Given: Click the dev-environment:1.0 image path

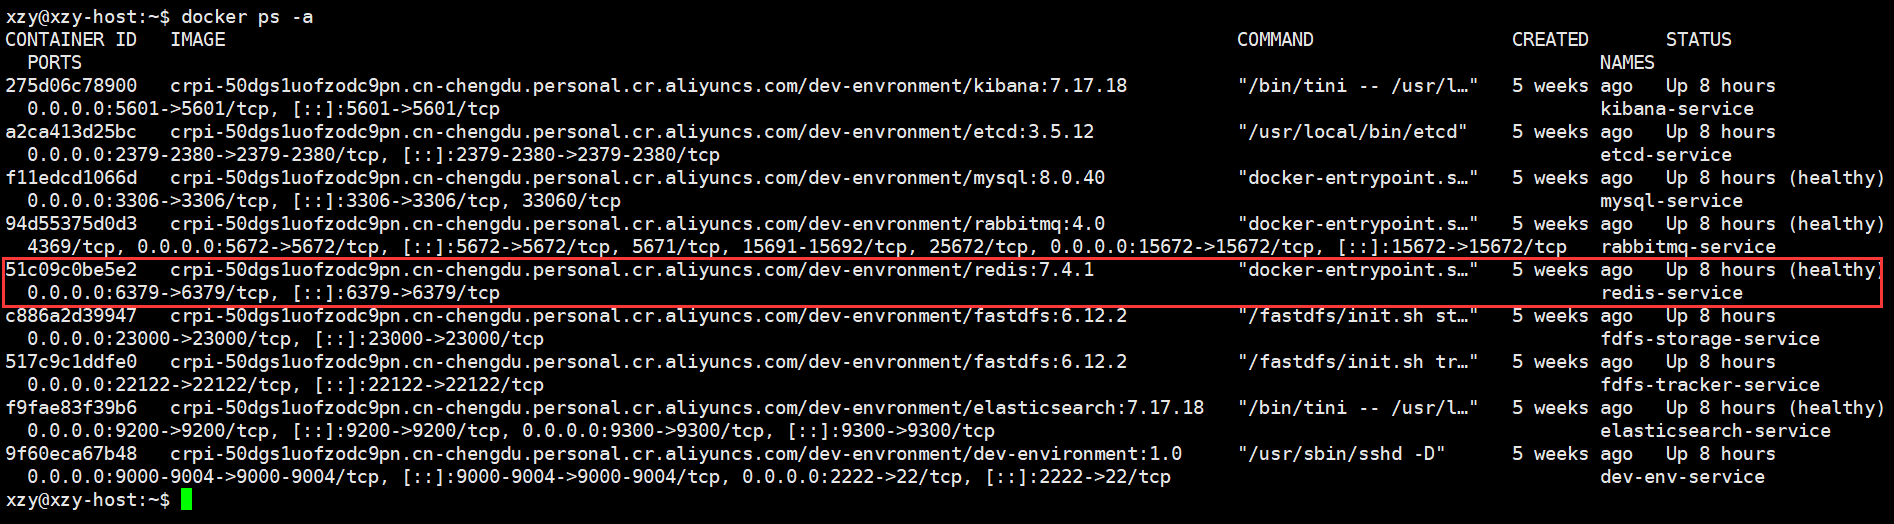Looking at the screenshot, I should click(x=676, y=454).
